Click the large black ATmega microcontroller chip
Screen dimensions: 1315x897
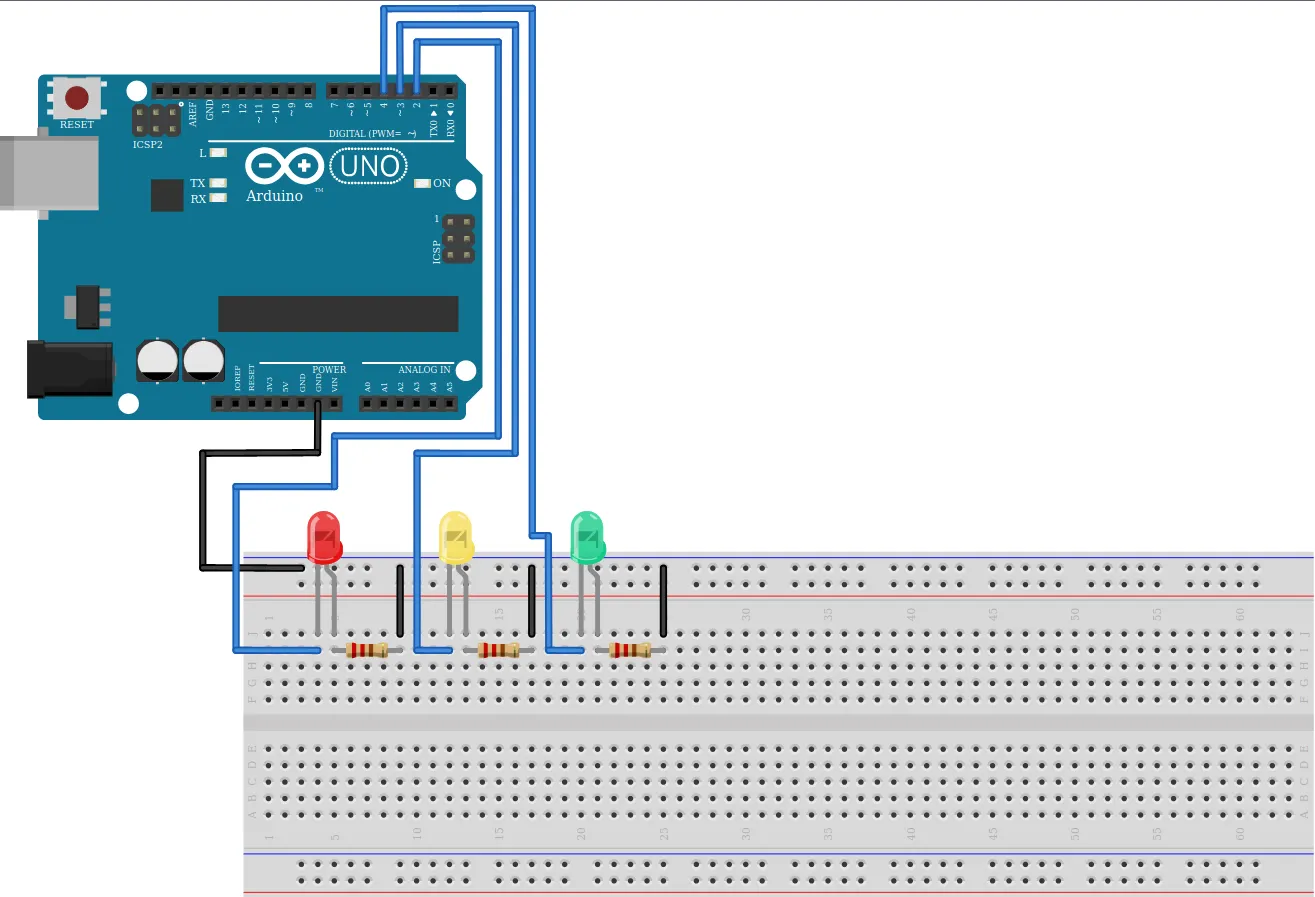click(338, 314)
